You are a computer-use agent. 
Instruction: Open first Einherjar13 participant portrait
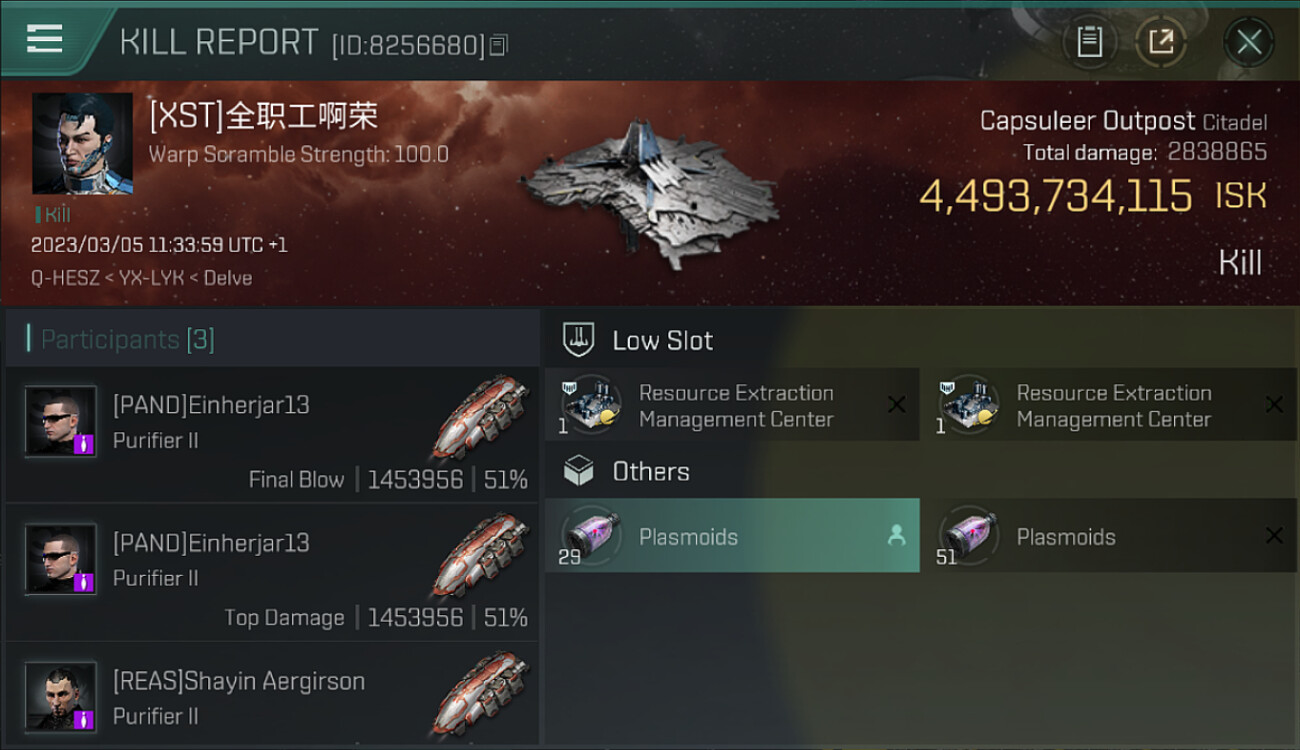pos(61,421)
